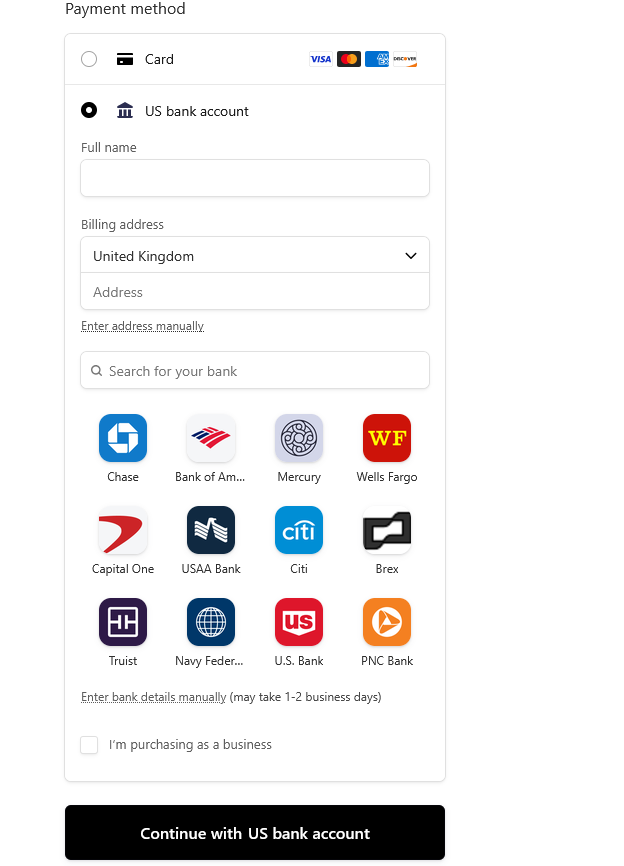This screenshot has height=866, width=624.
Task: Select the US bank account radio button
Action: pyautogui.click(x=89, y=110)
